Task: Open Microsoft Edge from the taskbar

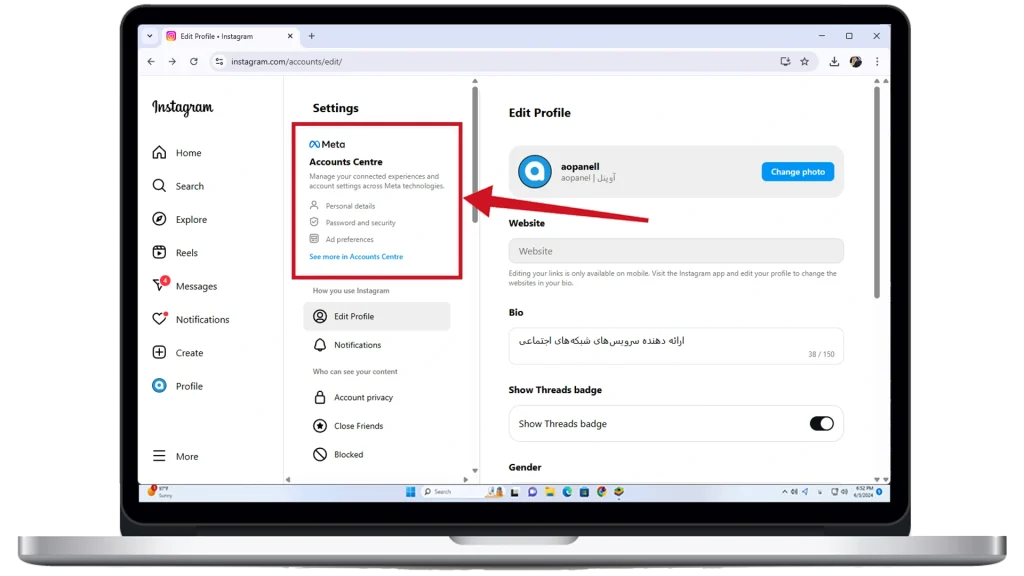Action: coord(567,492)
